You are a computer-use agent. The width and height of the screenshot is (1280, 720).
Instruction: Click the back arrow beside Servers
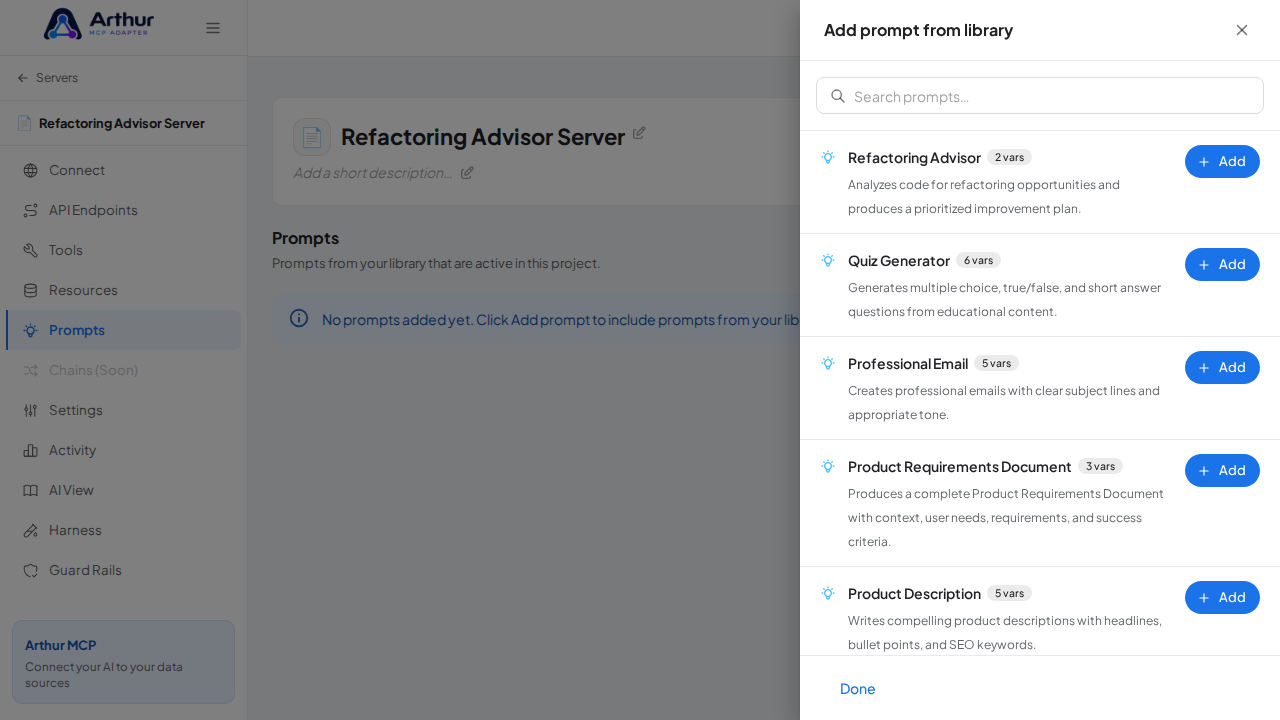tap(23, 78)
